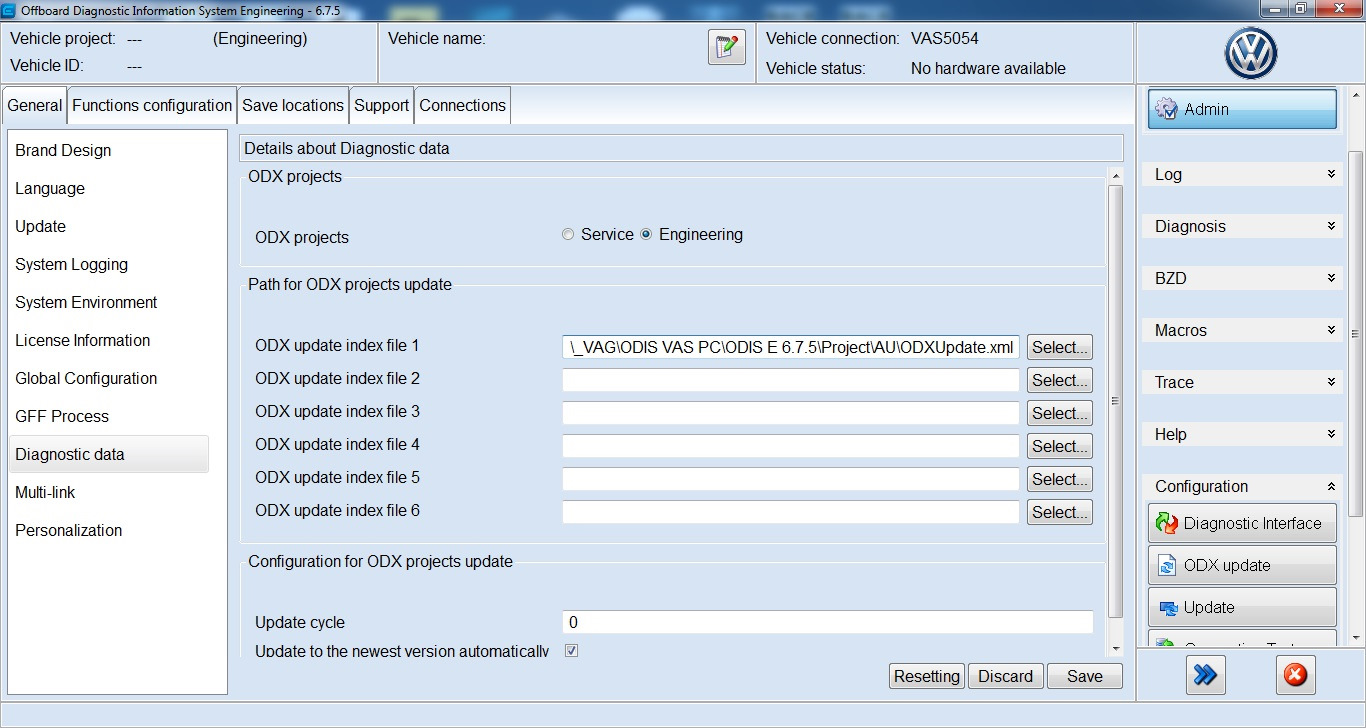The height and width of the screenshot is (728, 1366).
Task: Open the Support tab
Action: (381, 105)
